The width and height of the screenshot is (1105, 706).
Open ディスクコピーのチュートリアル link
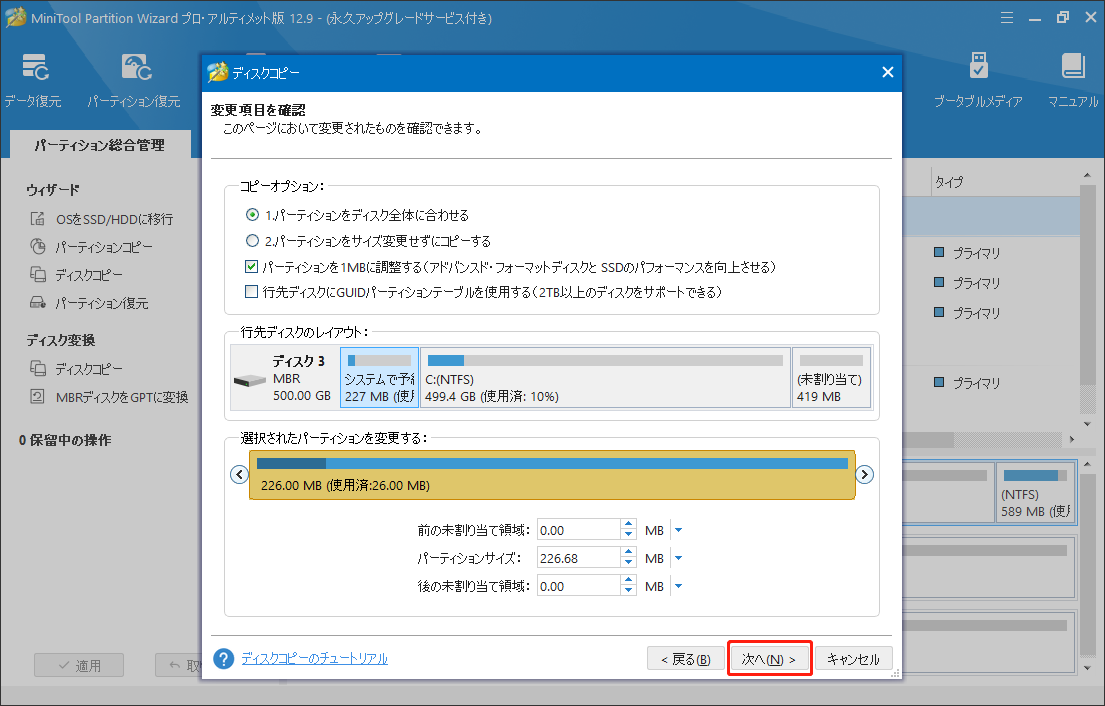point(314,658)
